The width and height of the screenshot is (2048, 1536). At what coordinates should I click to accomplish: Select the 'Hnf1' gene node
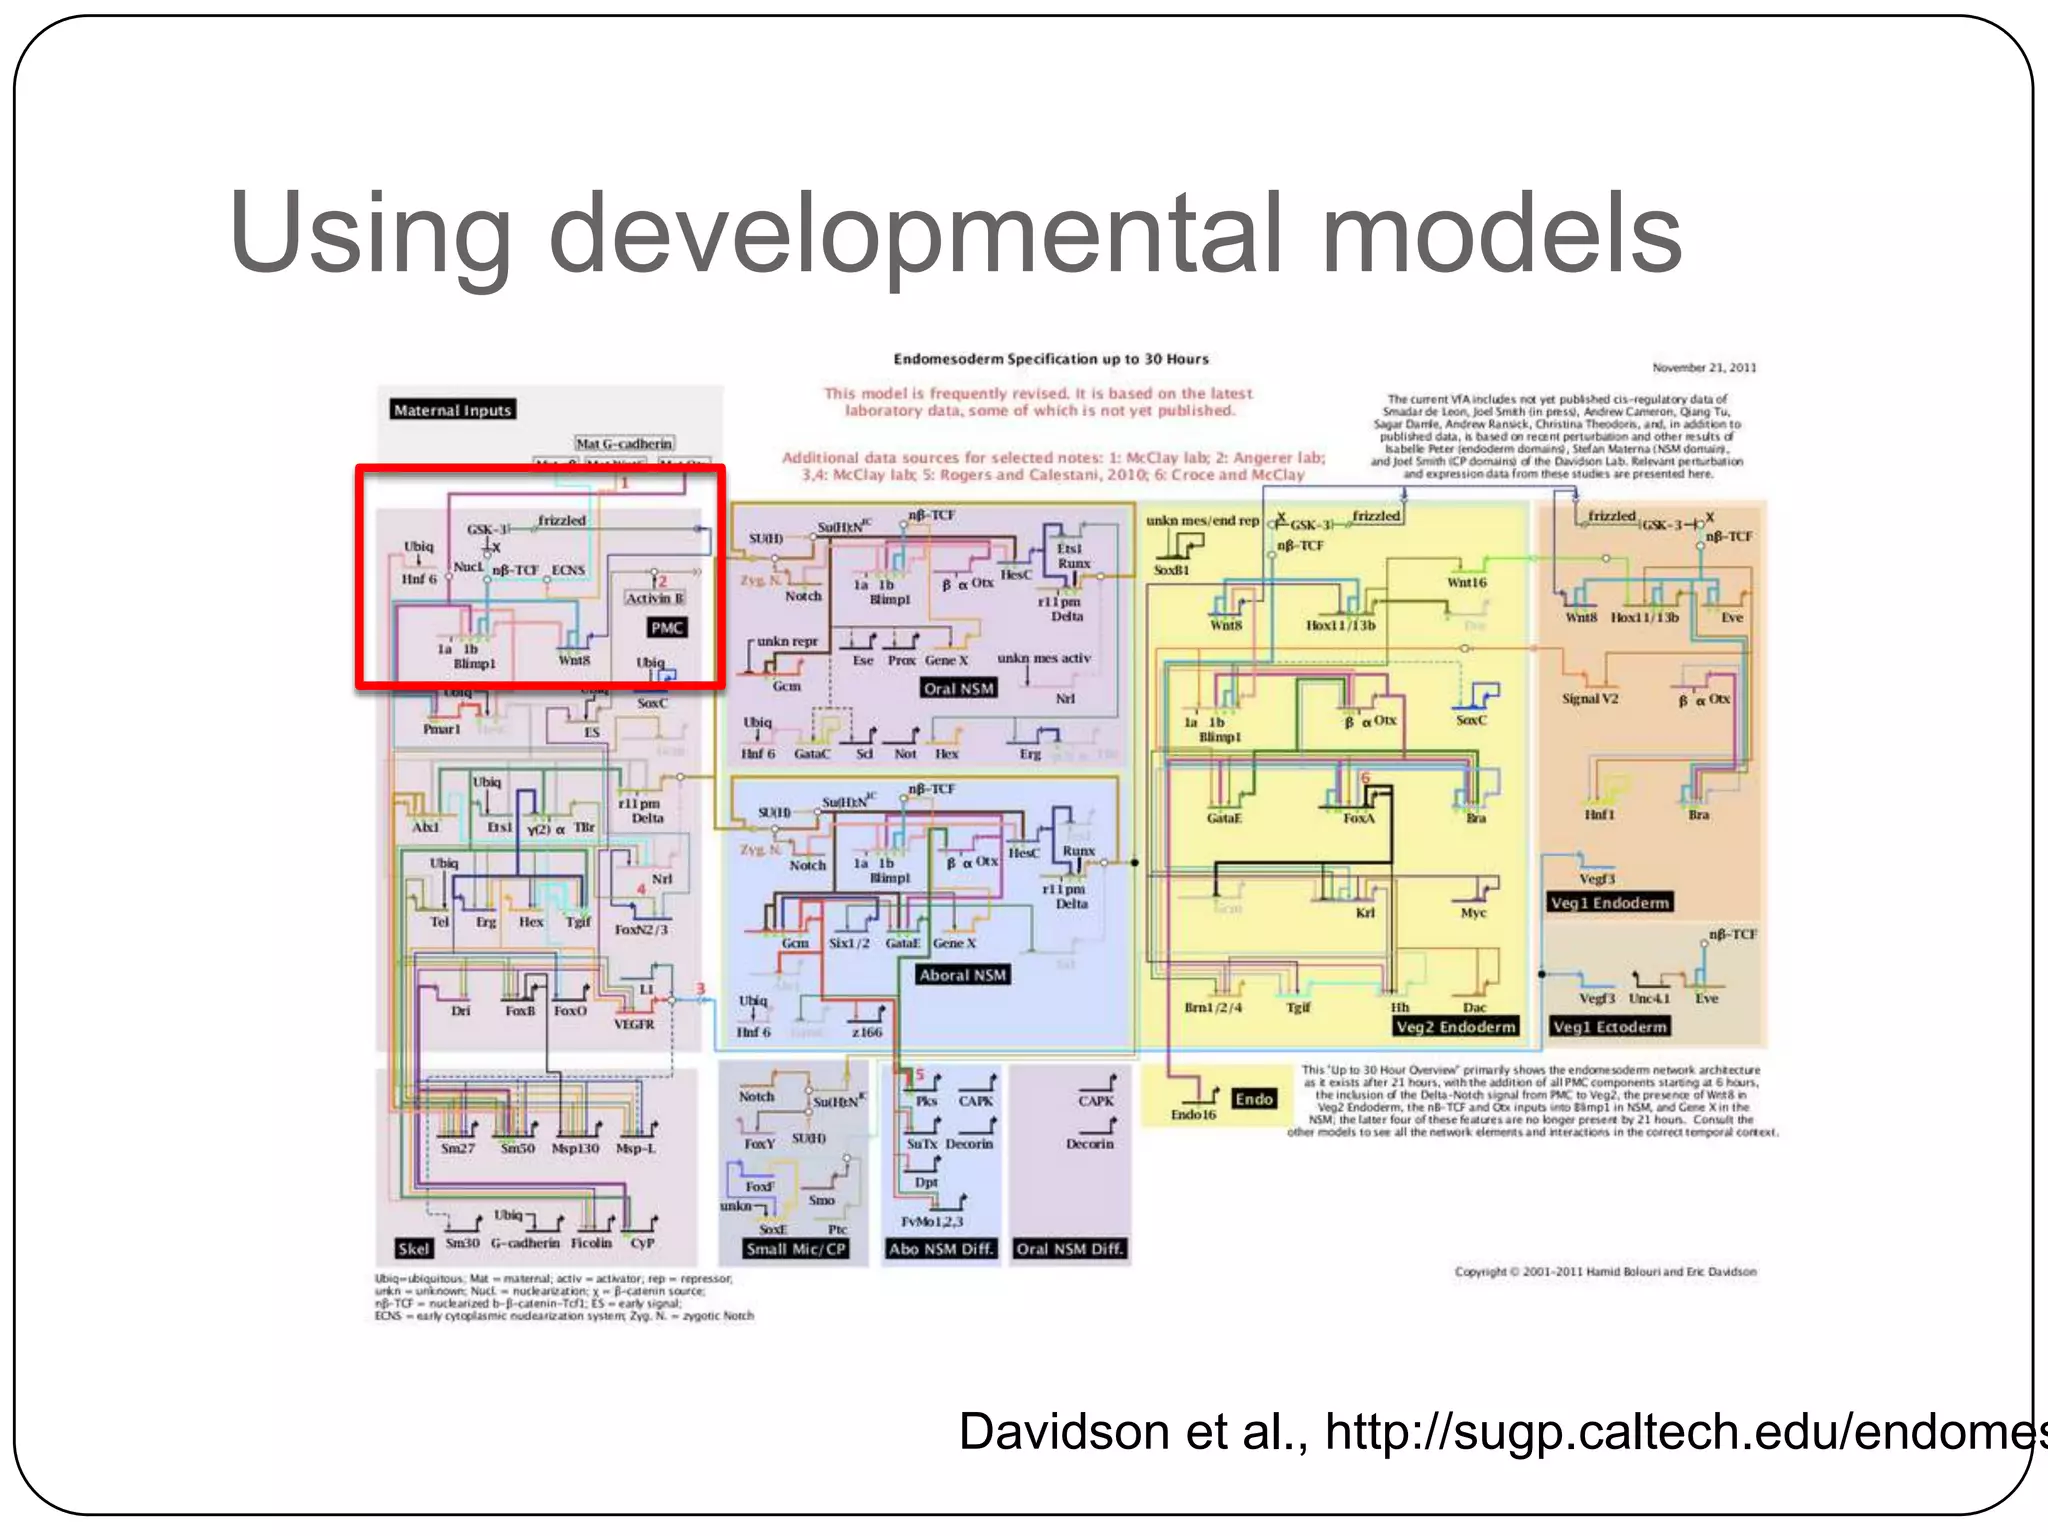(1599, 815)
